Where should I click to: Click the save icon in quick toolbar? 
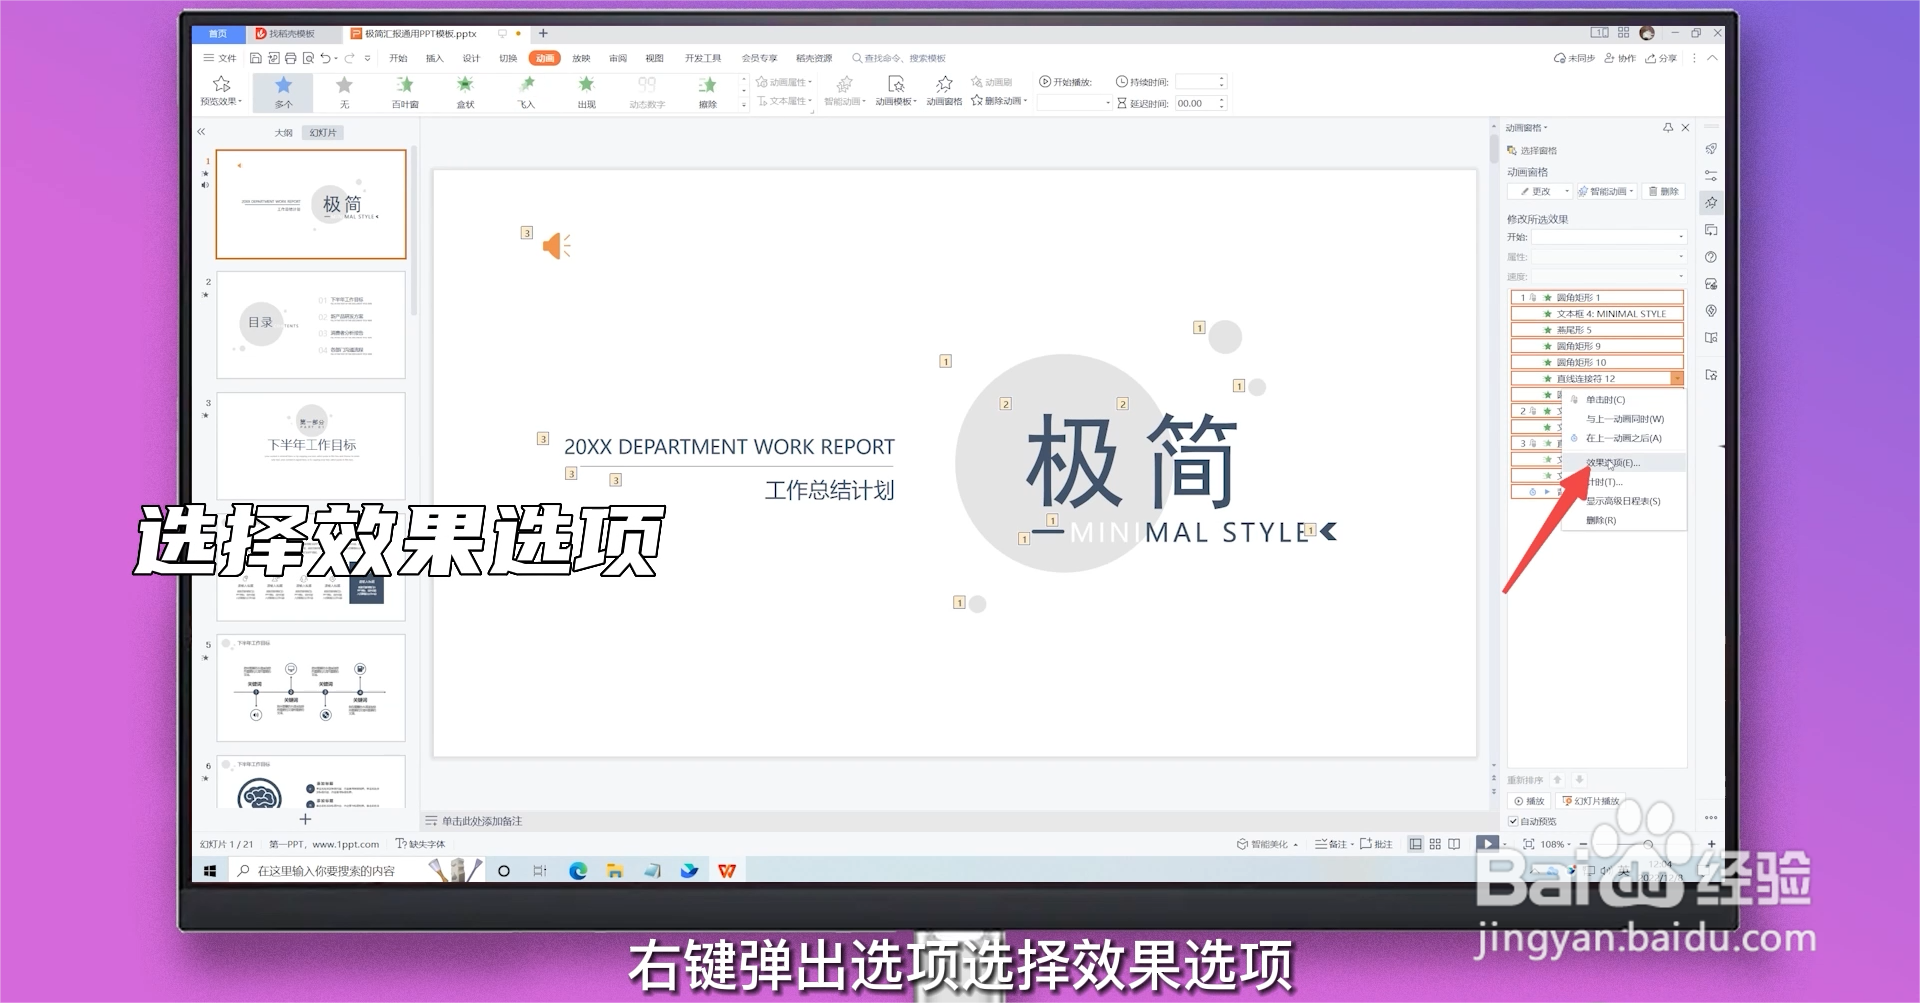256,58
